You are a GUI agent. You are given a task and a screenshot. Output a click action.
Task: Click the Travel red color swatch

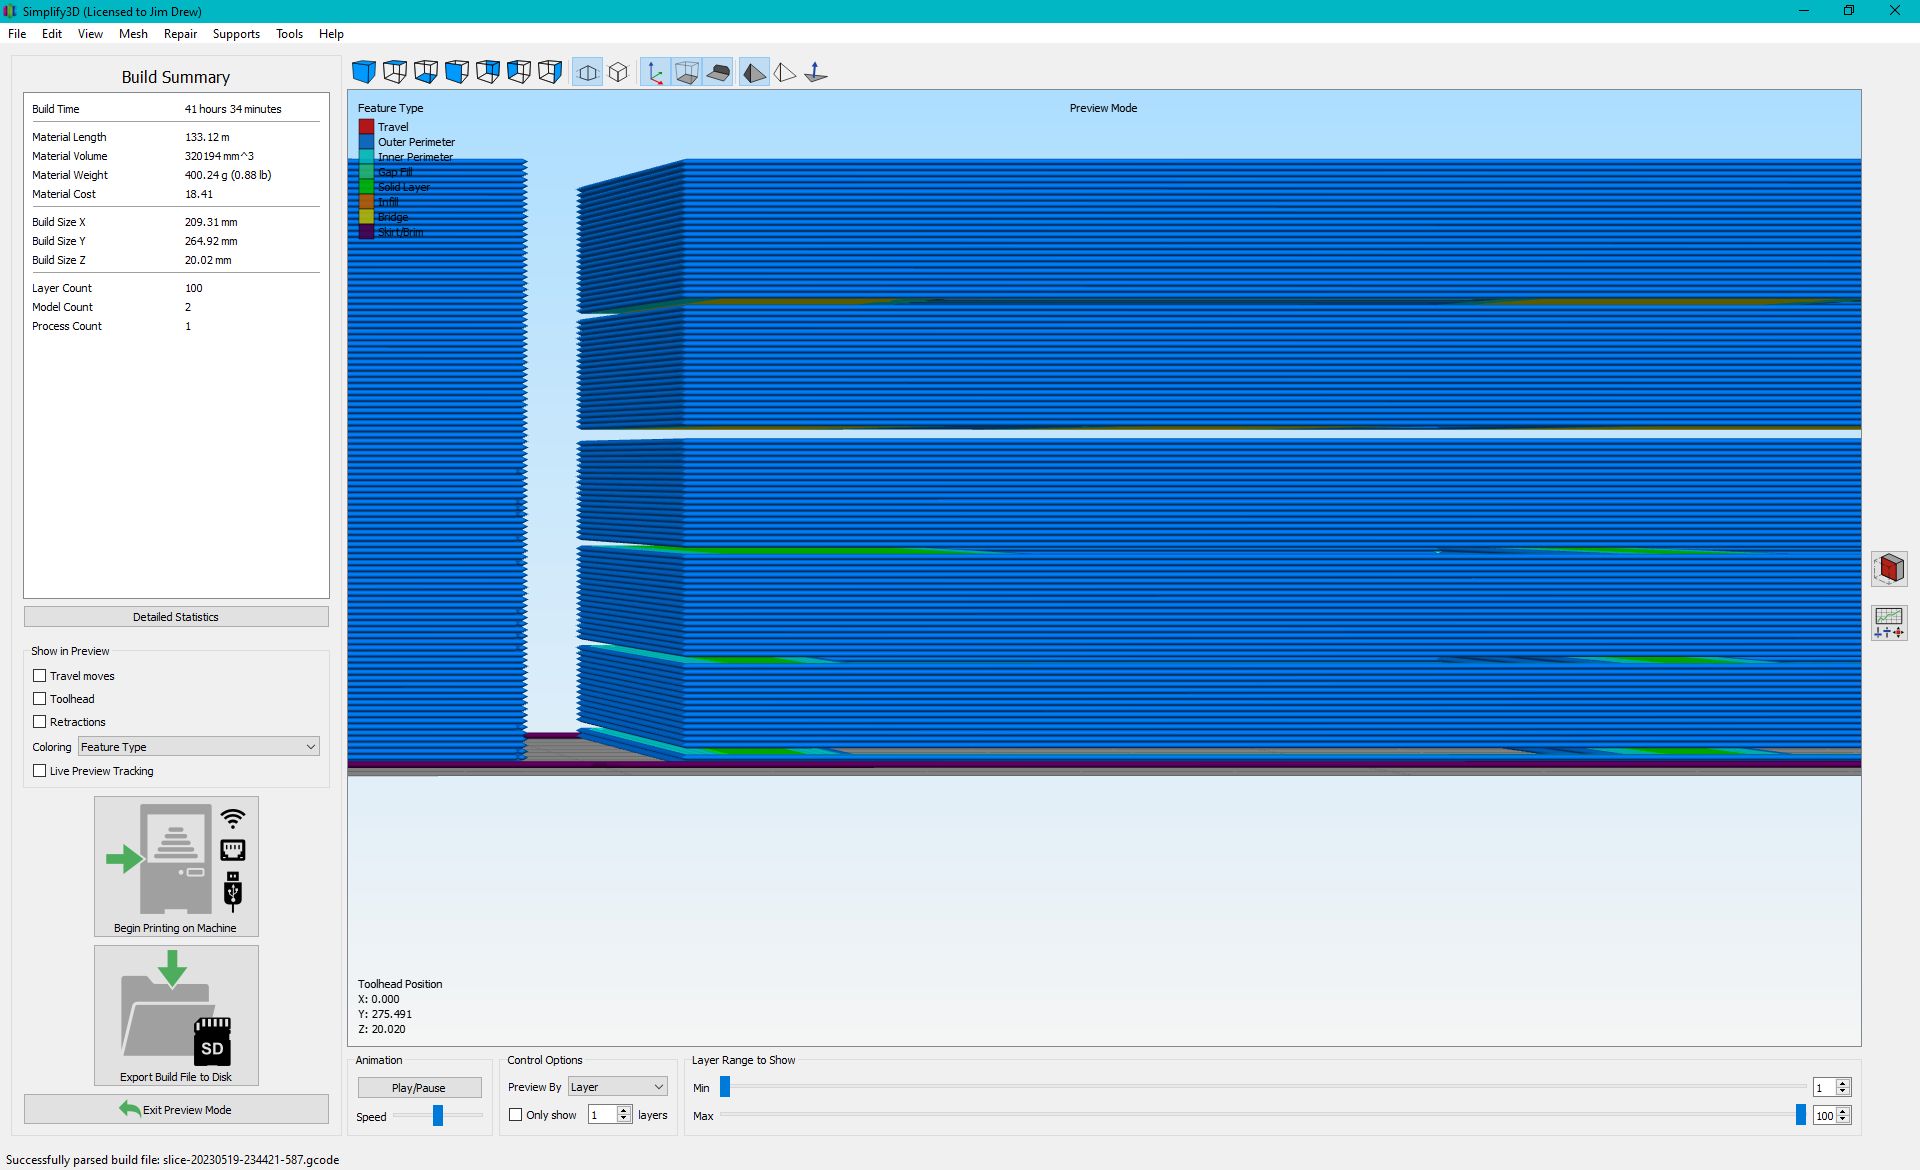click(x=367, y=127)
